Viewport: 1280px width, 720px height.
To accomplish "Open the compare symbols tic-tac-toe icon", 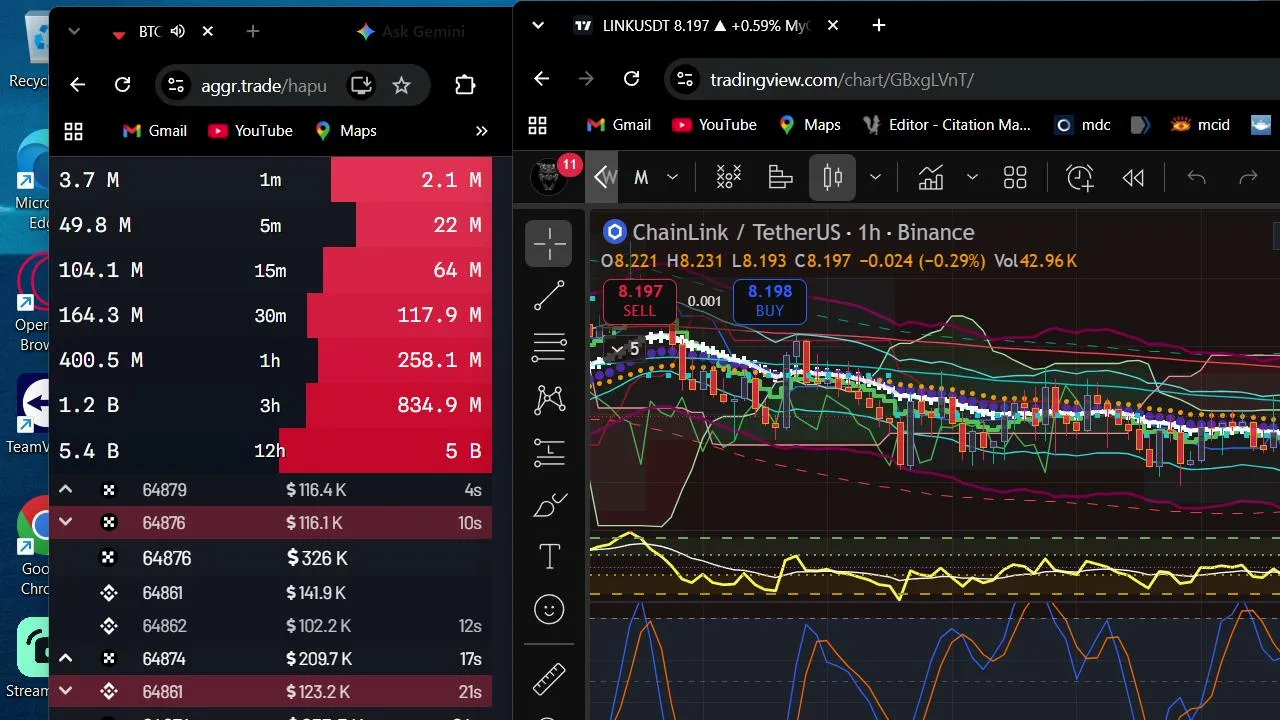I will [x=729, y=177].
